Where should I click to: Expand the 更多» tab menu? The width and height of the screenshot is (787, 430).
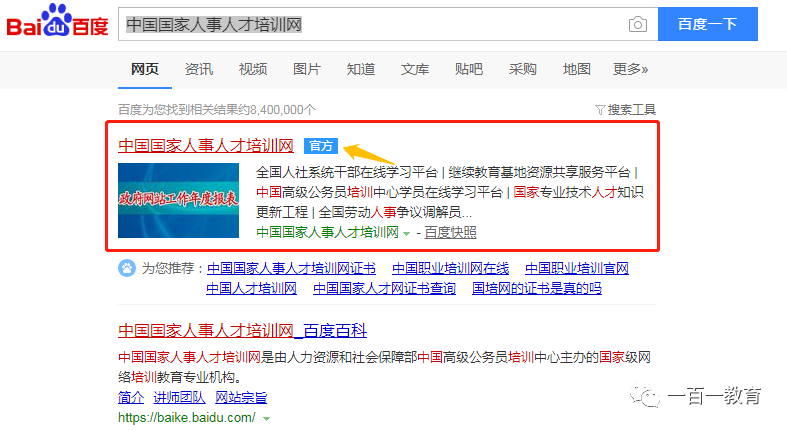pos(630,69)
